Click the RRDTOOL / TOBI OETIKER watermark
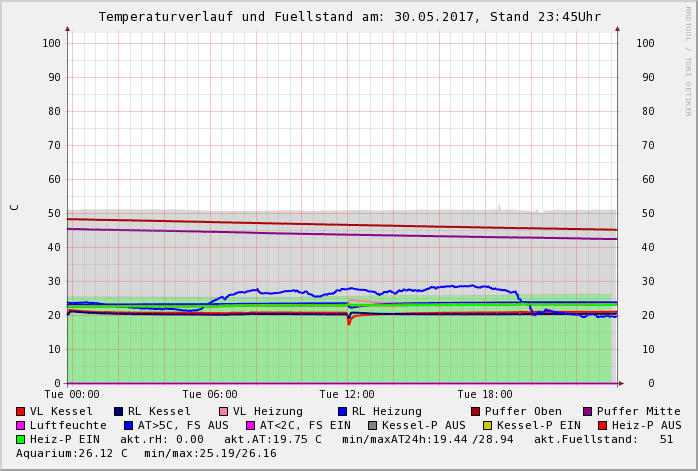The width and height of the screenshot is (698, 471). point(688,60)
